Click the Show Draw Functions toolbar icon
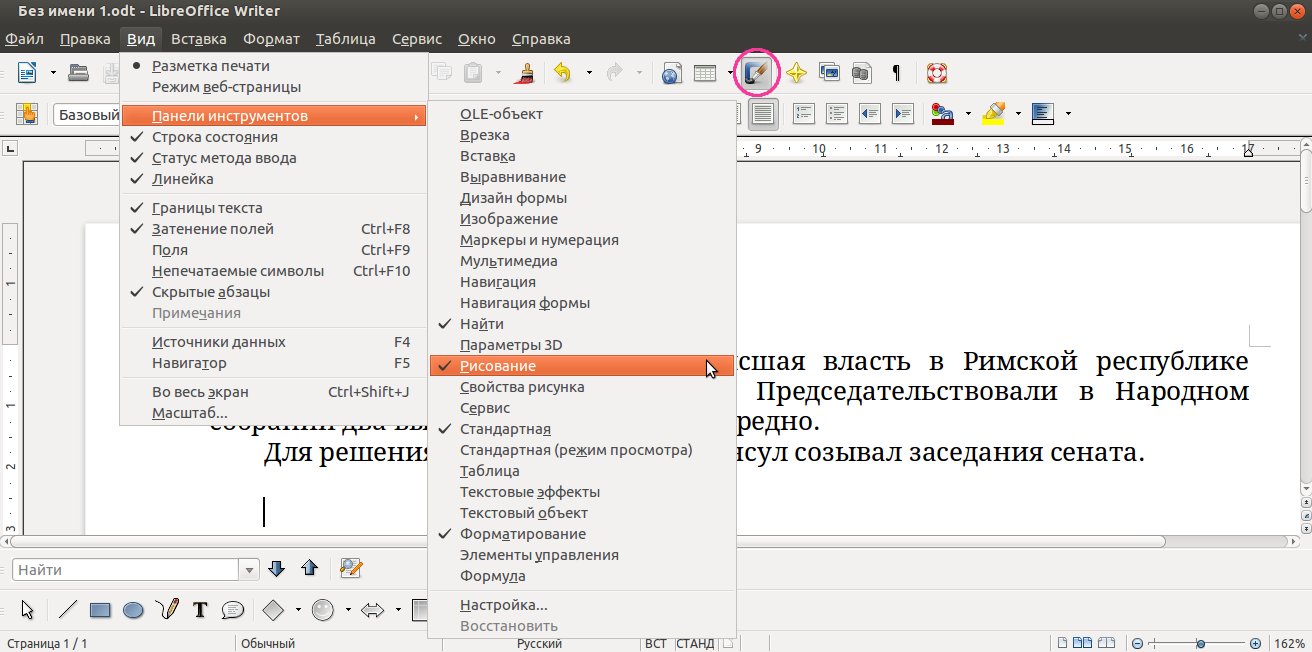 (756, 73)
